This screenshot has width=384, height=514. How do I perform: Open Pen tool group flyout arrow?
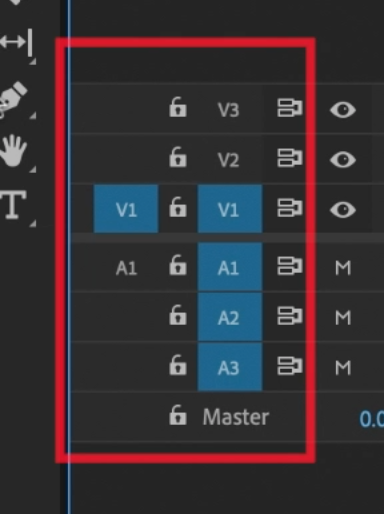[33, 116]
